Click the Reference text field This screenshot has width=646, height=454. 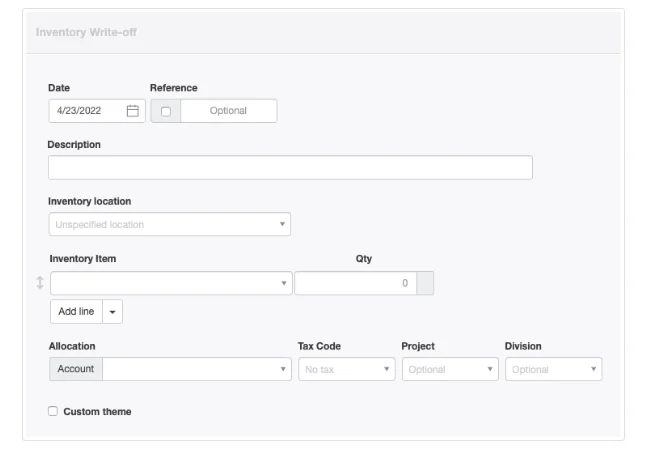(x=229, y=111)
